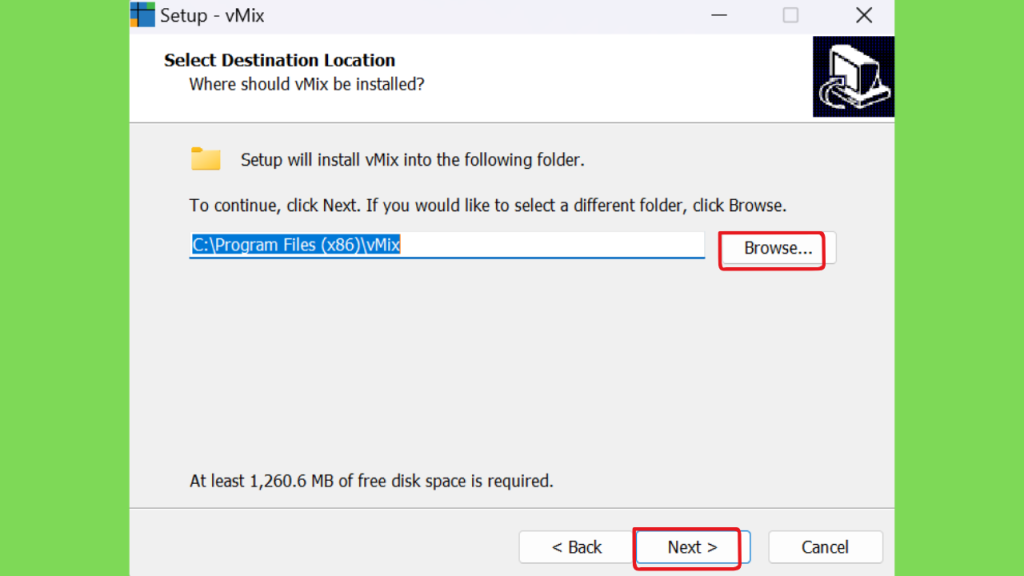Screen dimensions: 1024x576
Task: Minimize the vMix Setup window
Action: point(719,15)
